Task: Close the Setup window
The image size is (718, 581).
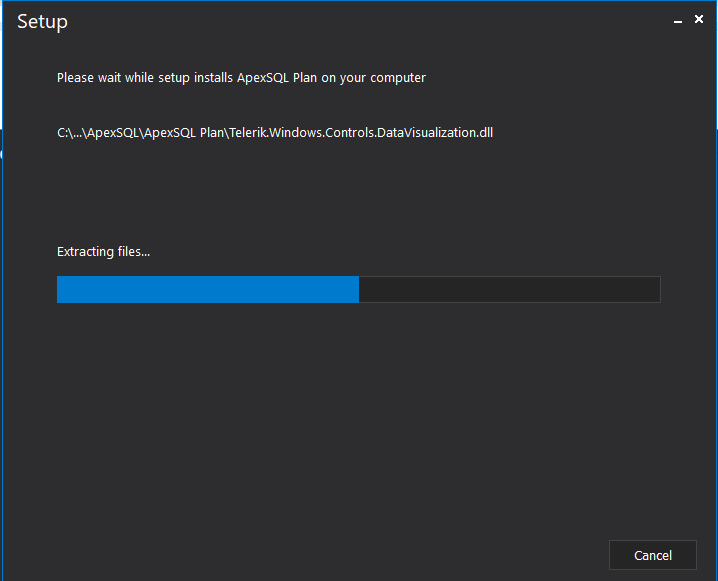Action: pos(699,19)
